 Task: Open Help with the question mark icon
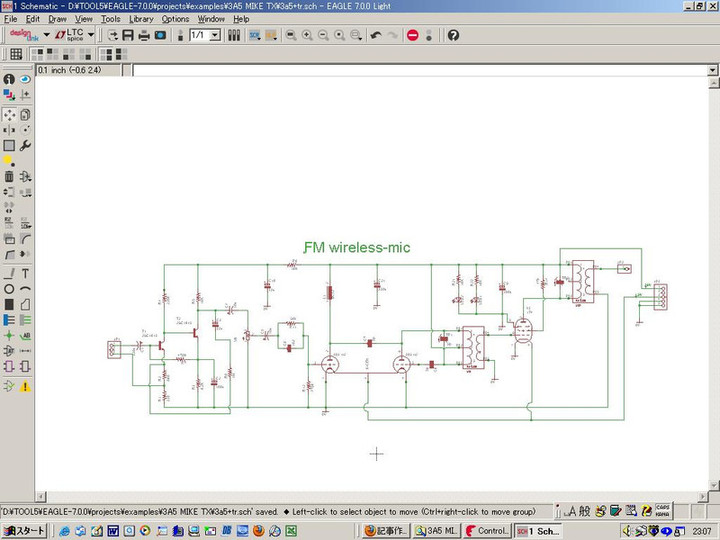tap(453, 35)
